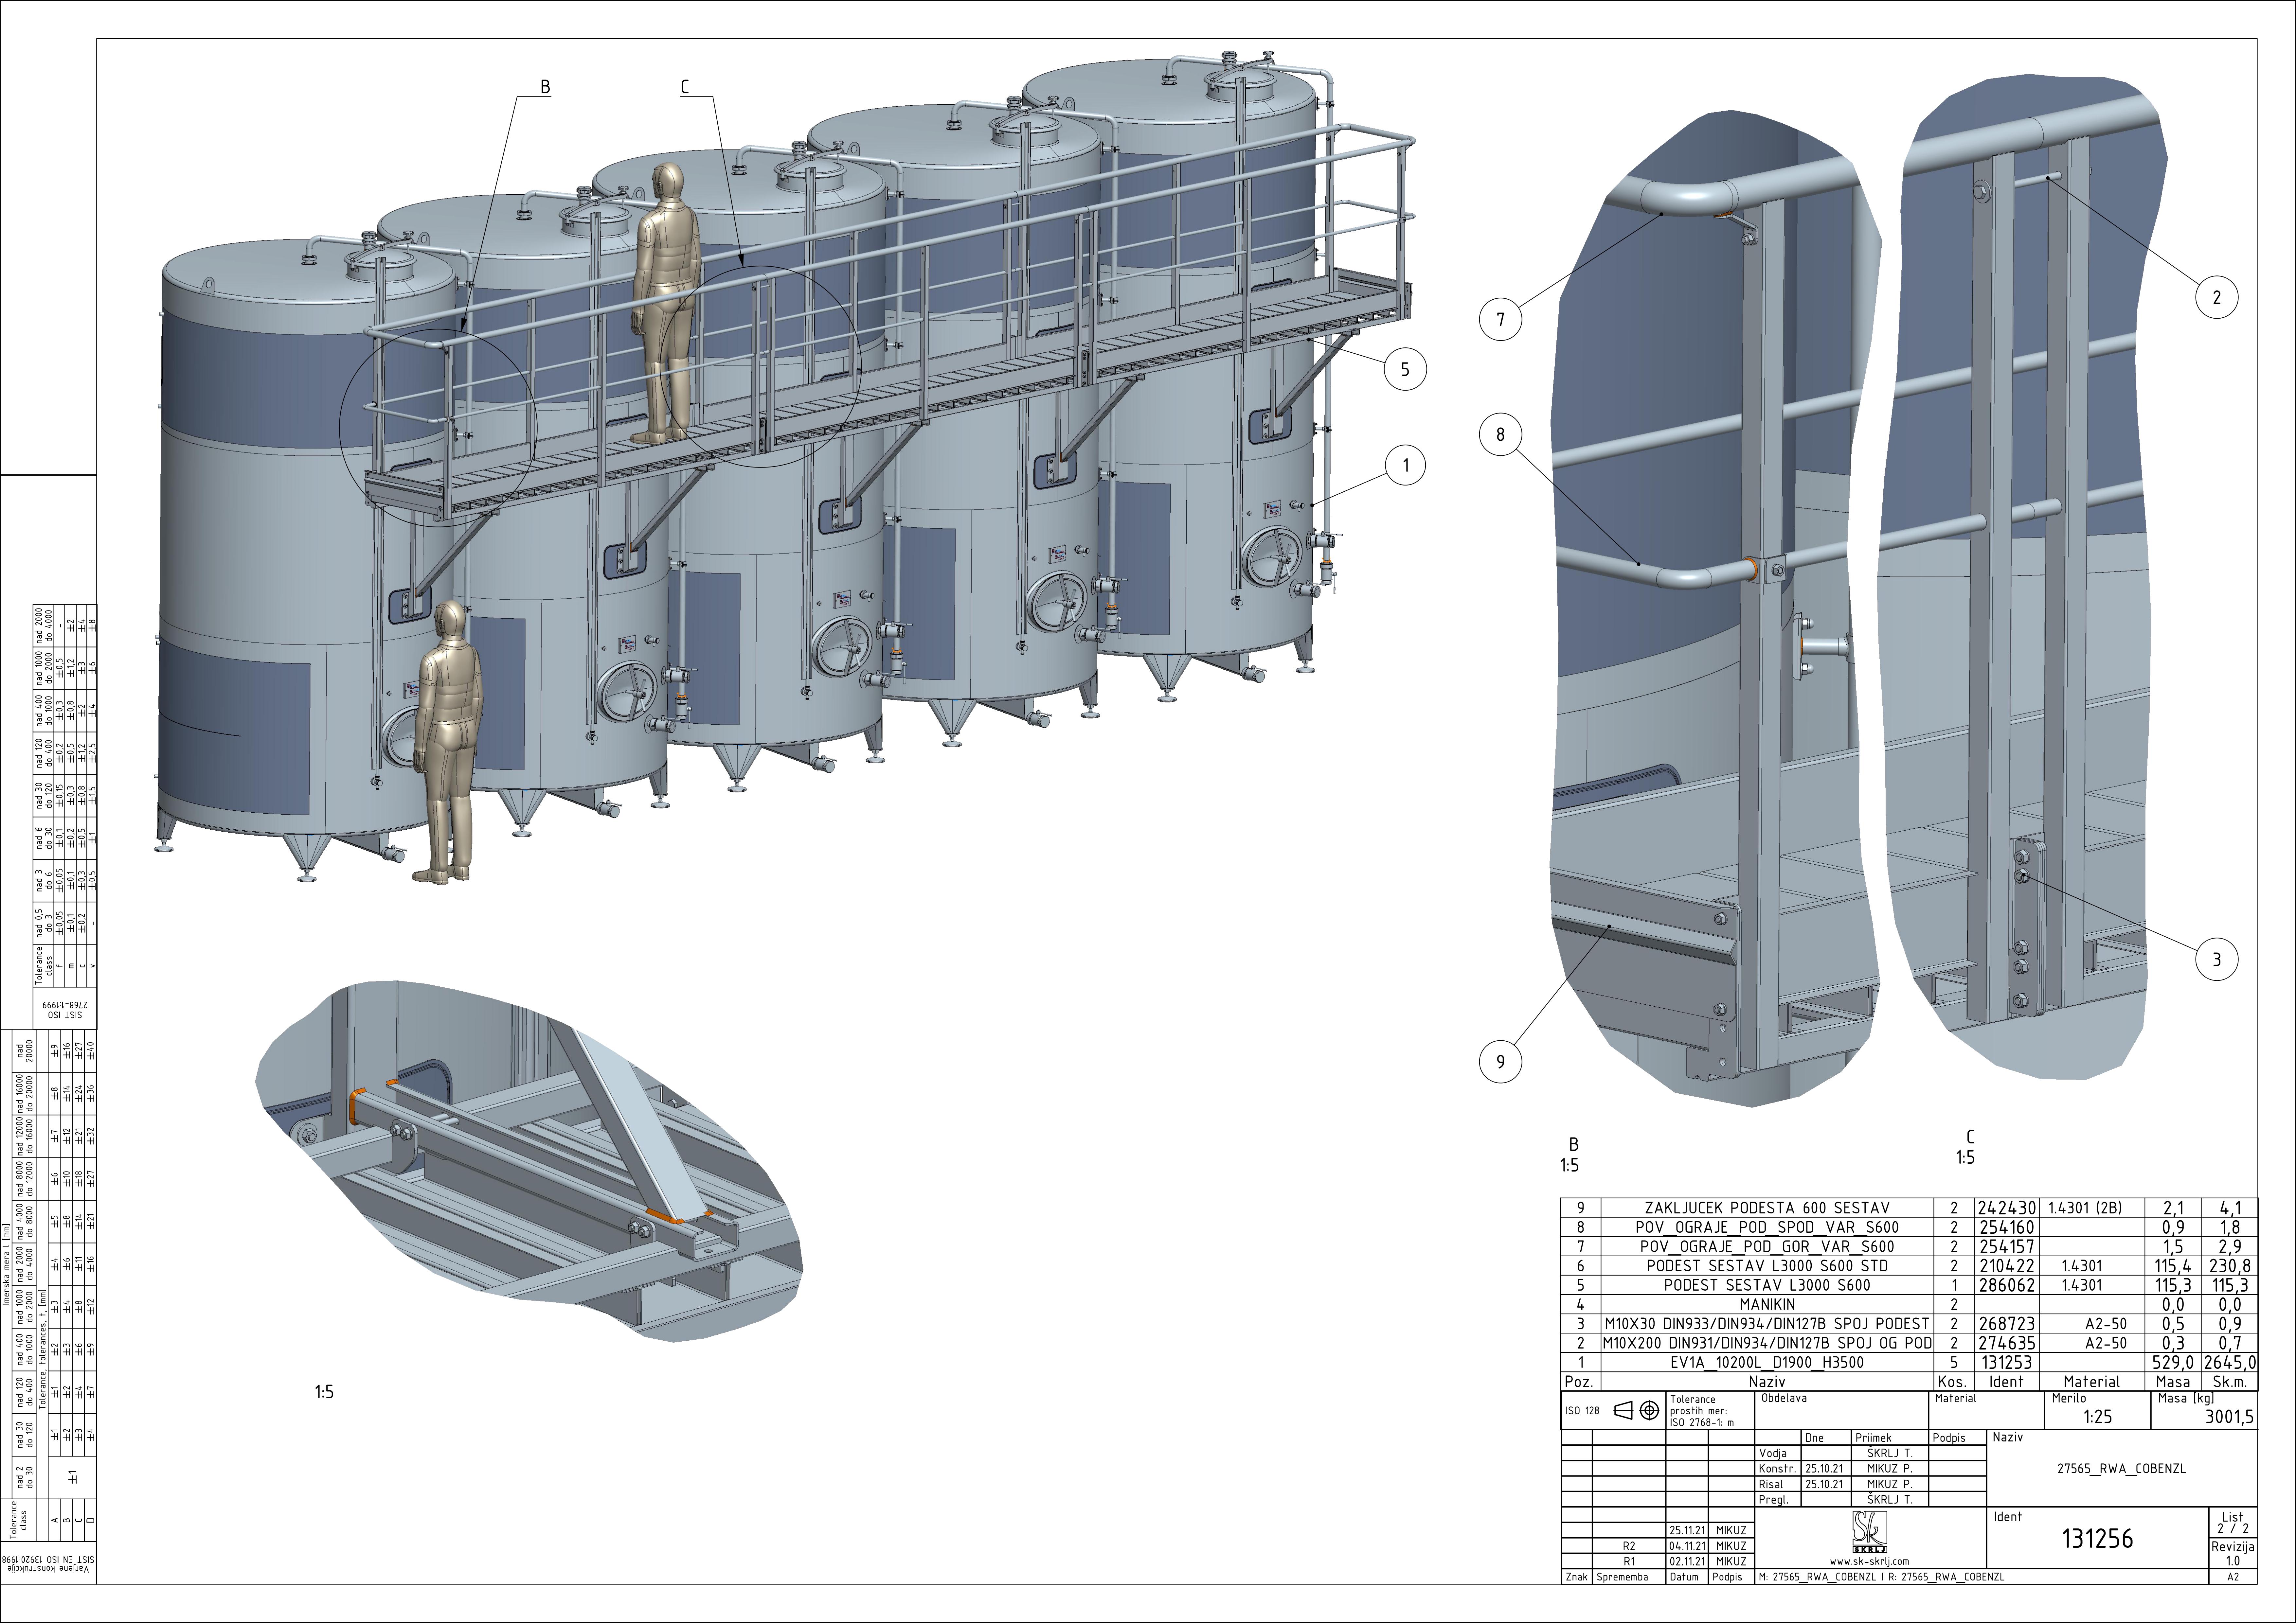Screen dimensions: 2296x1623
Task: Select callout balloon number 9
Action: tap(1500, 1062)
